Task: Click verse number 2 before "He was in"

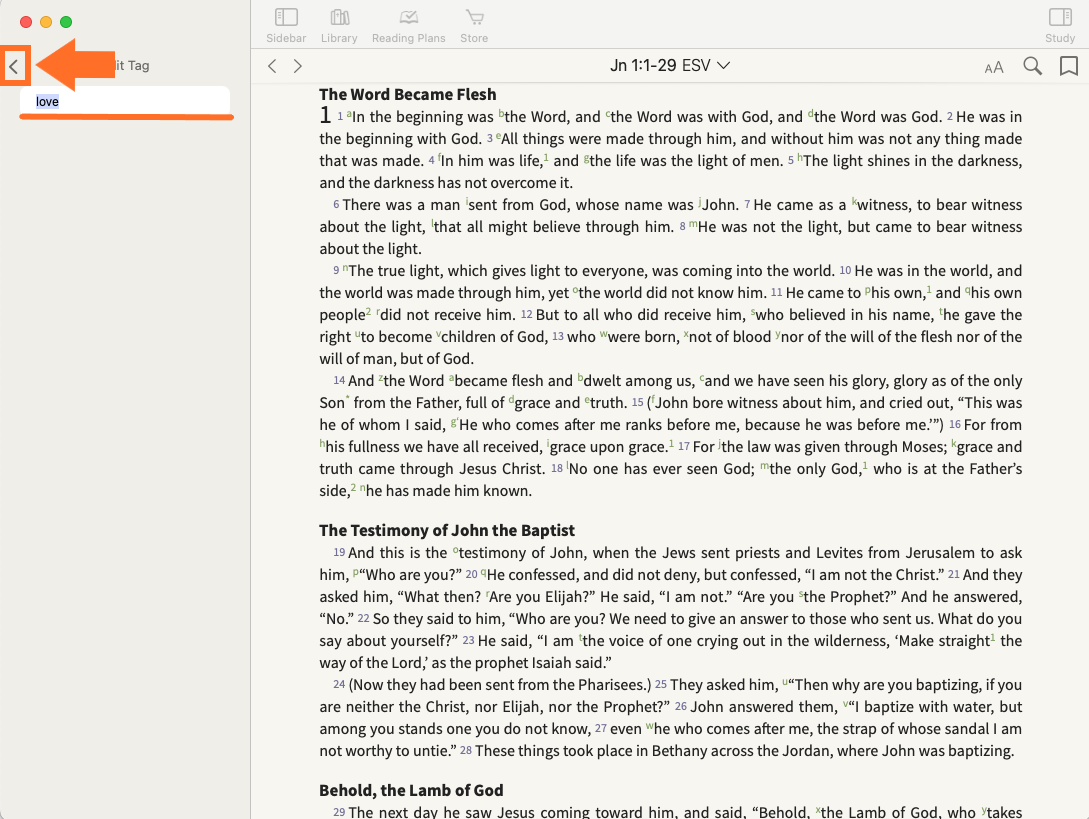Action: coord(949,117)
